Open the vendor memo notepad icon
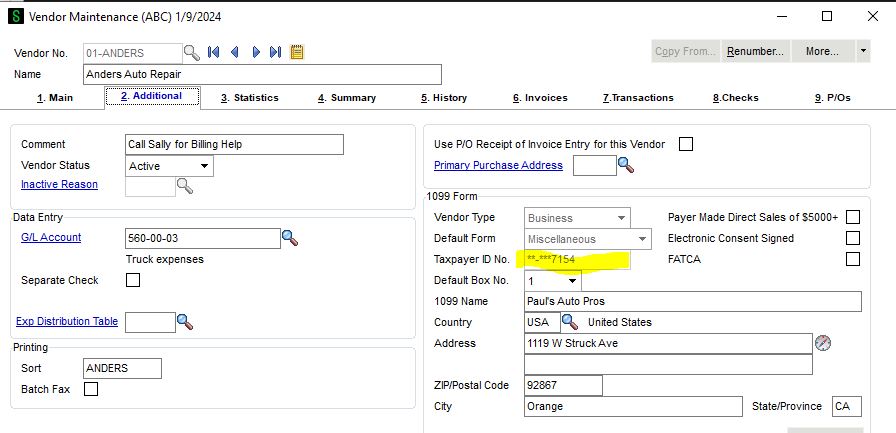The image size is (896, 433). tap(297, 52)
